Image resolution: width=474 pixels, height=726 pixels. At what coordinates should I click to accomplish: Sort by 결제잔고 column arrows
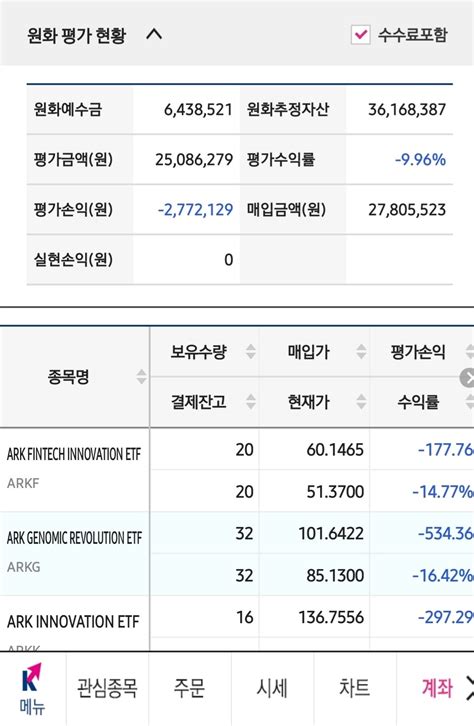(250, 401)
